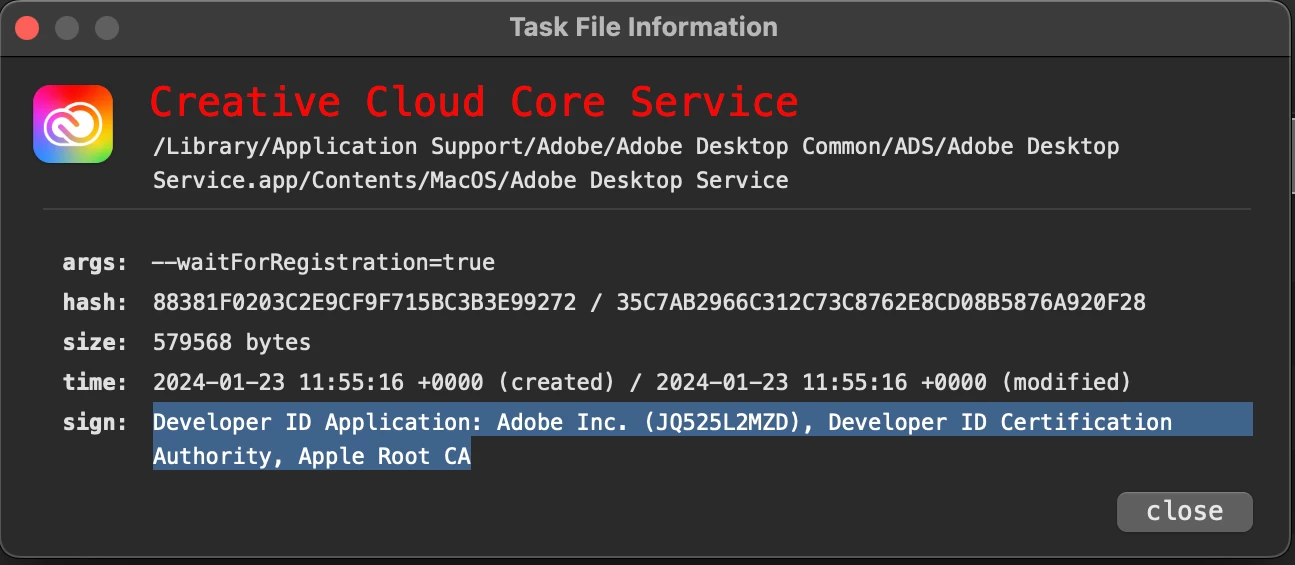The height and width of the screenshot is (565, 1295).
Task: Click the args field label
Action: coord(95,263)
